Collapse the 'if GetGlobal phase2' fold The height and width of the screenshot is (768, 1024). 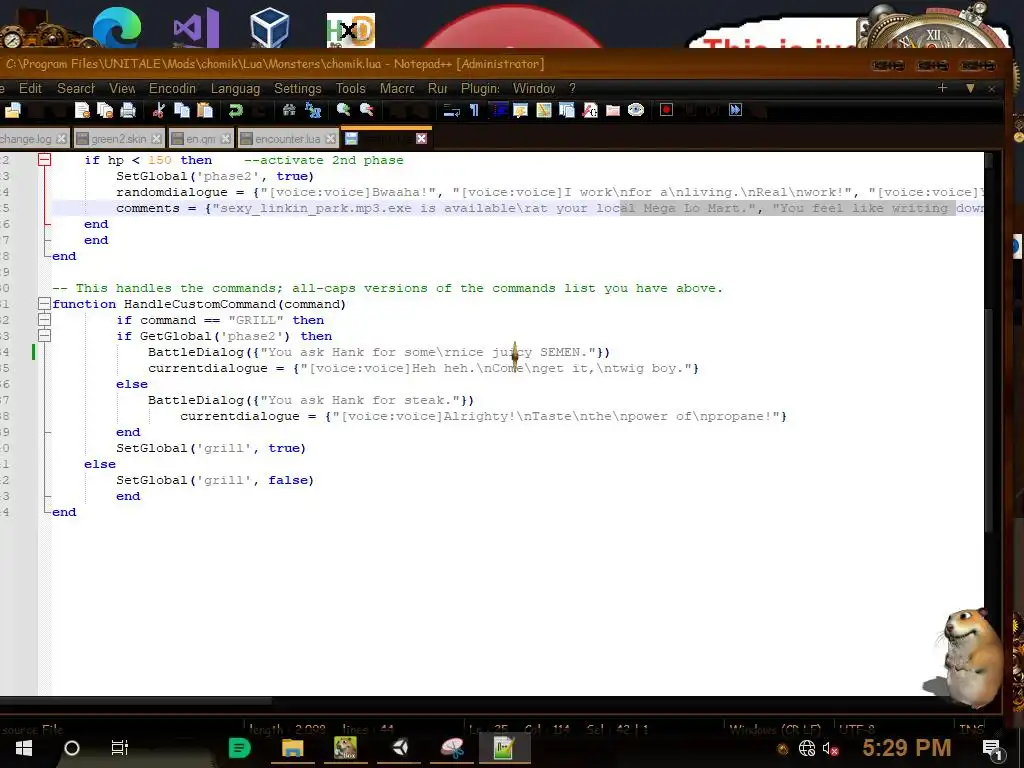coord(44,336)
